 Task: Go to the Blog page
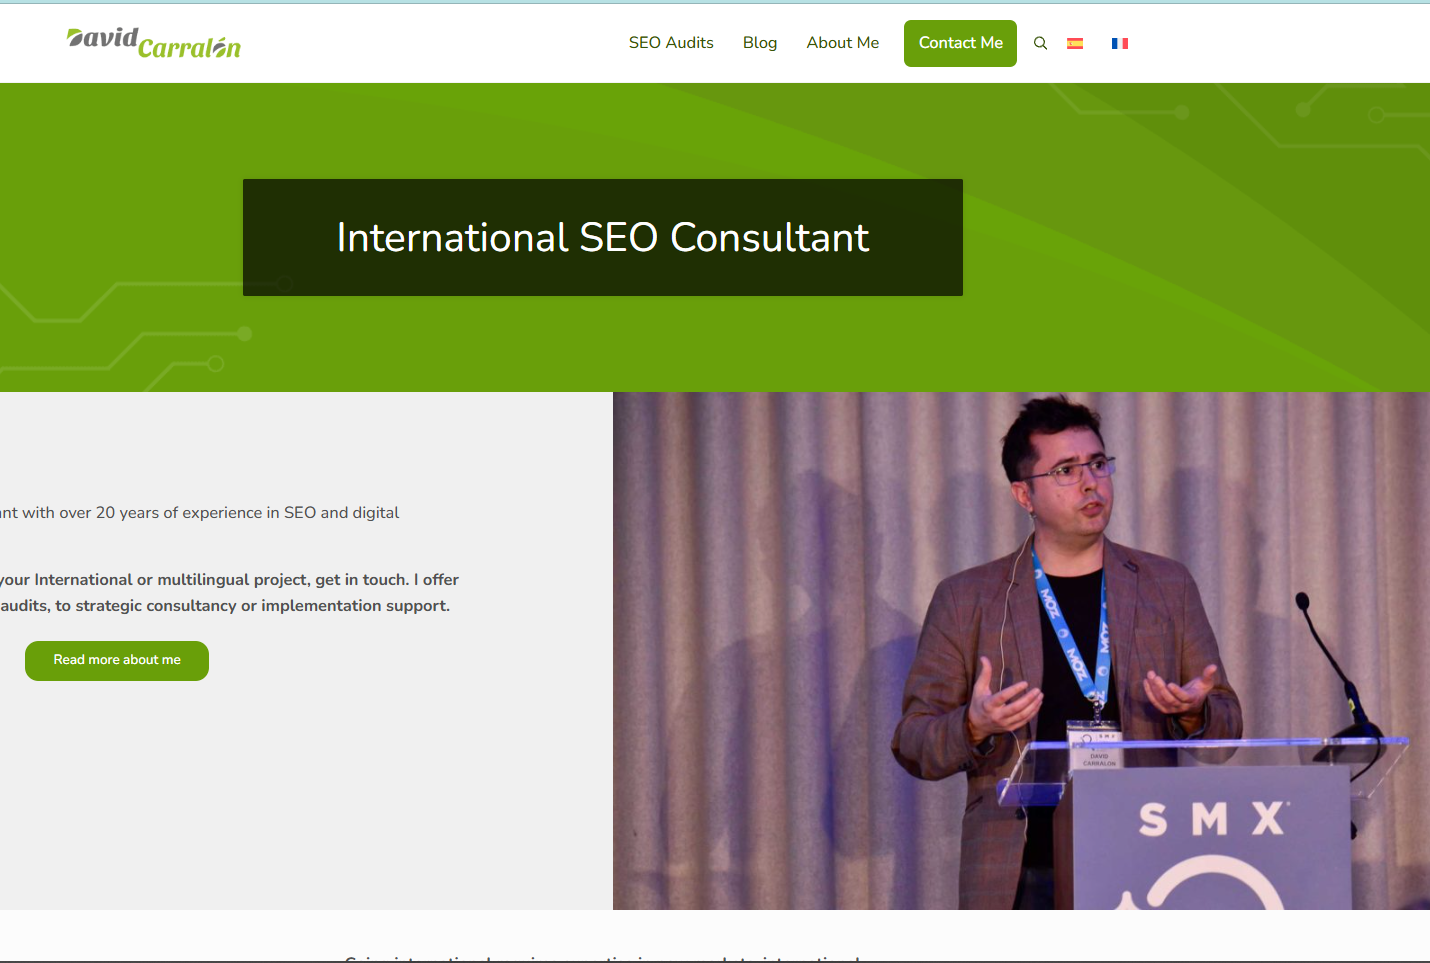[760, 43]
